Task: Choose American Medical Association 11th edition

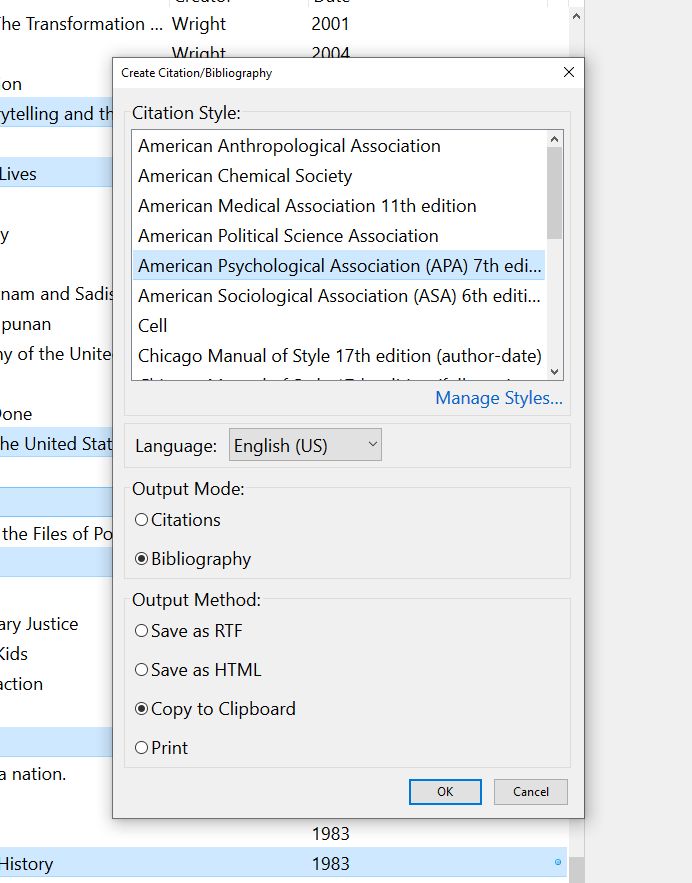Action: [339, 206]
